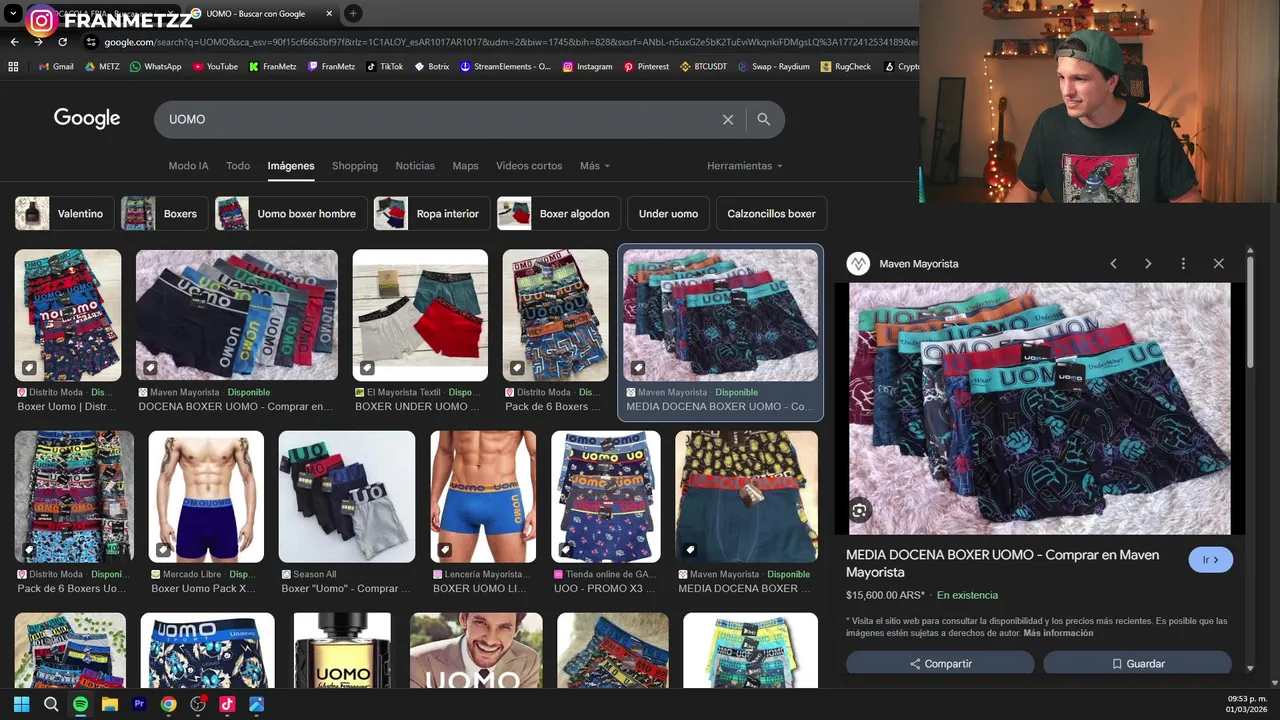The height and width of the screenshot is (720, 1280).
Task: Open the TikTok bookmark
Action: [384, 67]
